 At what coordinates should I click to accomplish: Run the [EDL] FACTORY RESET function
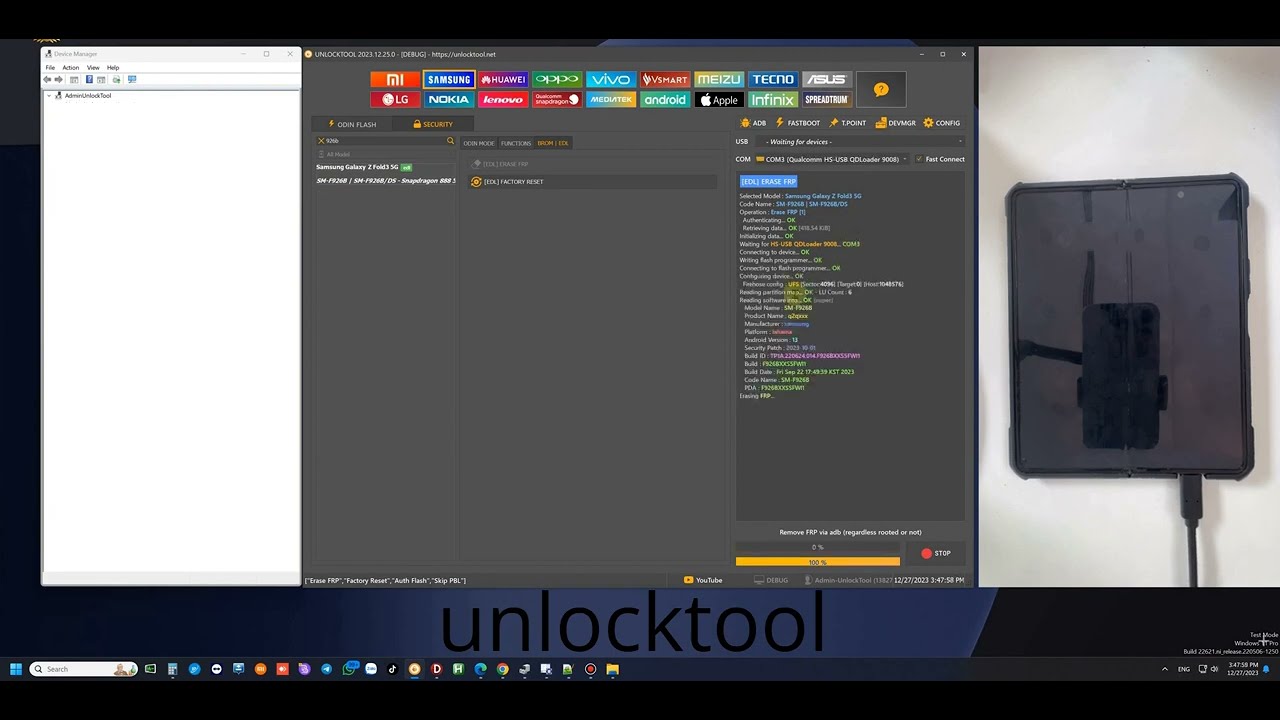point(594,182)
